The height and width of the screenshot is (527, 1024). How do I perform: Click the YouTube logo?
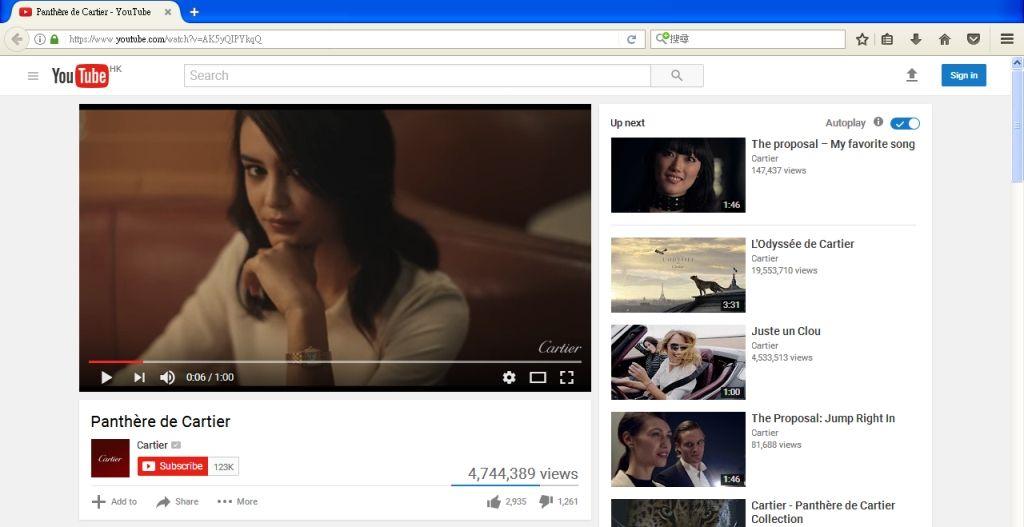click(x=80, y=76)
